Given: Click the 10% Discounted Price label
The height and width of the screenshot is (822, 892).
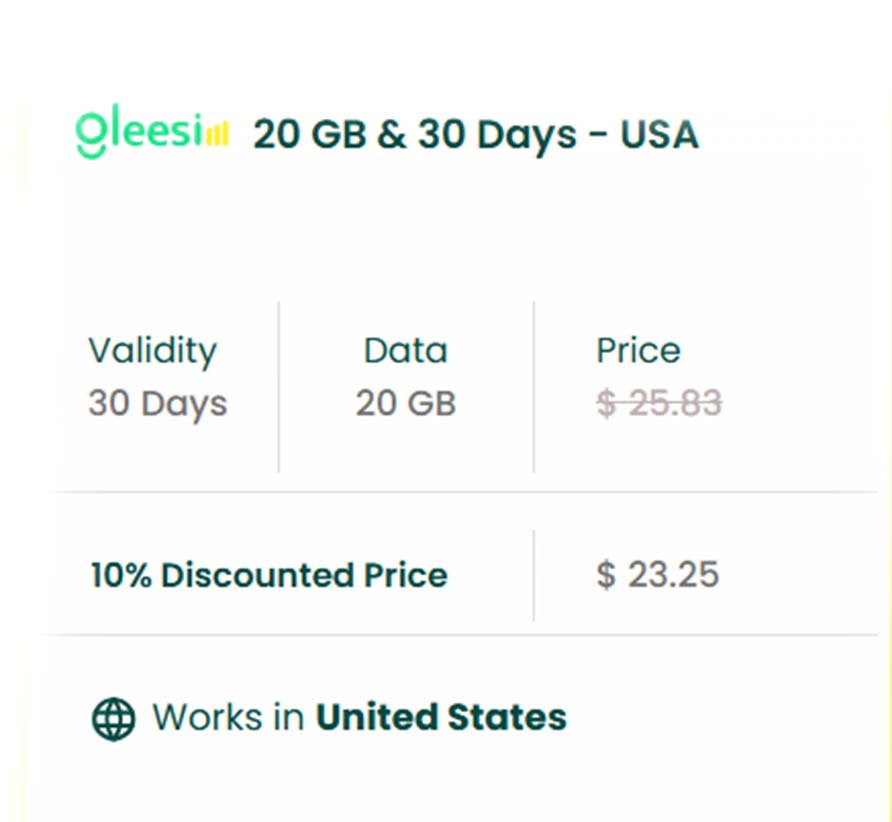Looking at the screenshot, I should click(x=269, y=575).
